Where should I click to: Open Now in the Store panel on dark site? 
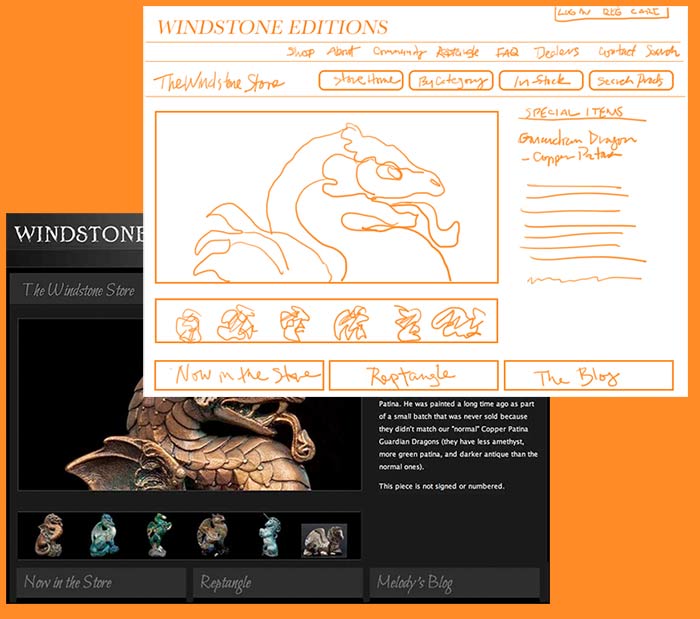pos(101,582)
